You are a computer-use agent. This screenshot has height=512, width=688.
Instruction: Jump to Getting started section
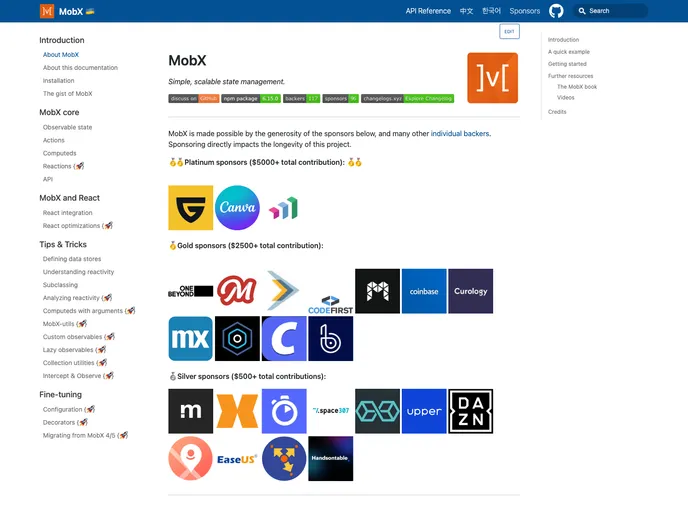(x=567, y=64)
